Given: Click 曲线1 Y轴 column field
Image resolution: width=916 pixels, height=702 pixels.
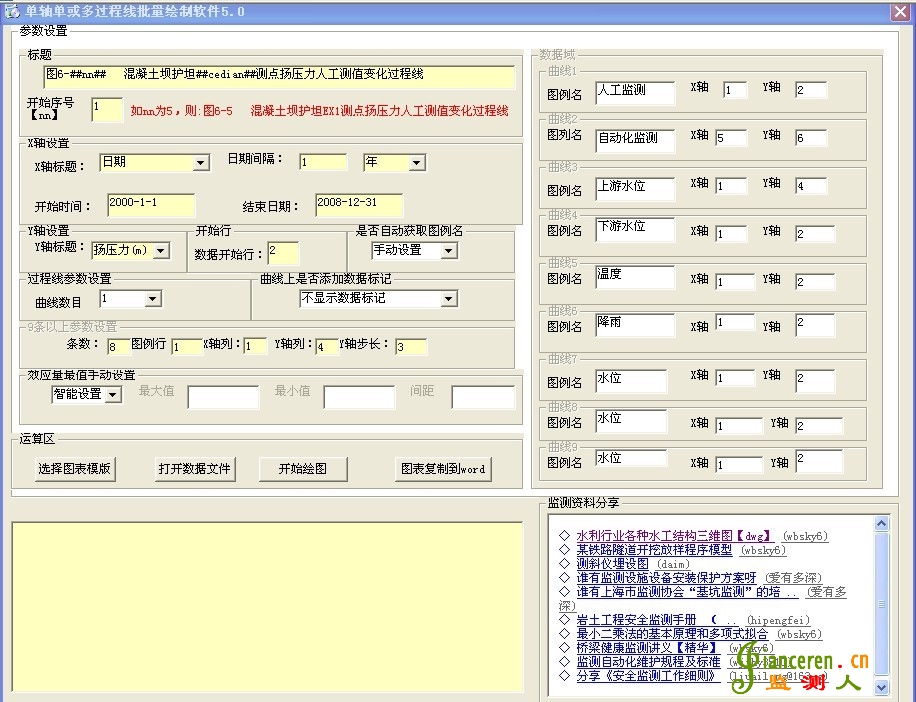Looking at the screenshot, I should pos(811,89).
